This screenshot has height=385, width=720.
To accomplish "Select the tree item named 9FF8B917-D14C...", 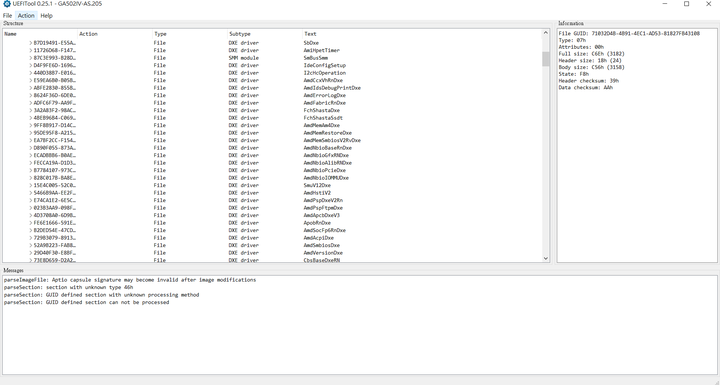I will (55, 125).
